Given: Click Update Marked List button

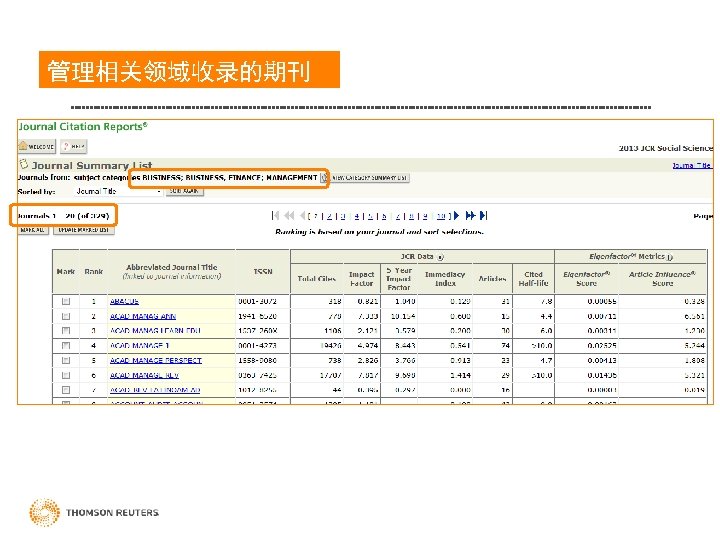Looking at the screenshot, I should point(84,230).
